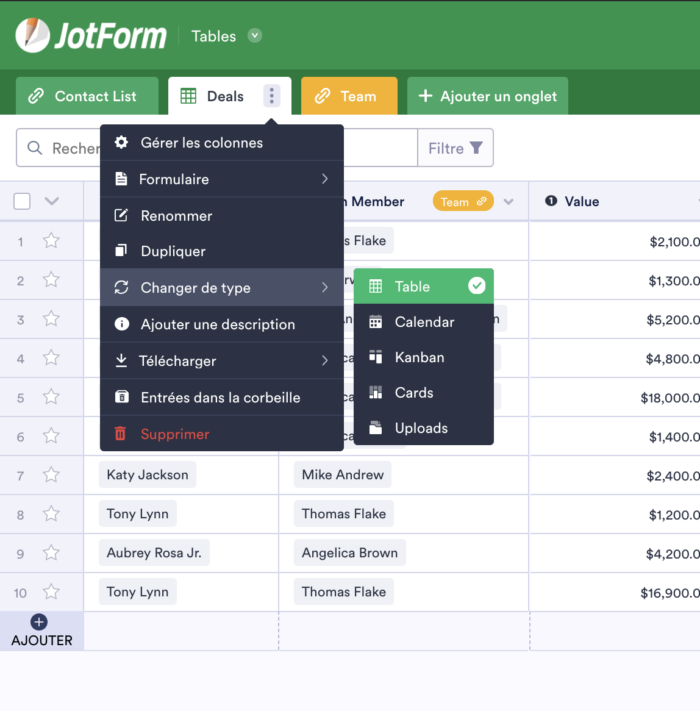Toggle the favorite star on row 7
Screen dimensions: 700x711
[51, 474]
